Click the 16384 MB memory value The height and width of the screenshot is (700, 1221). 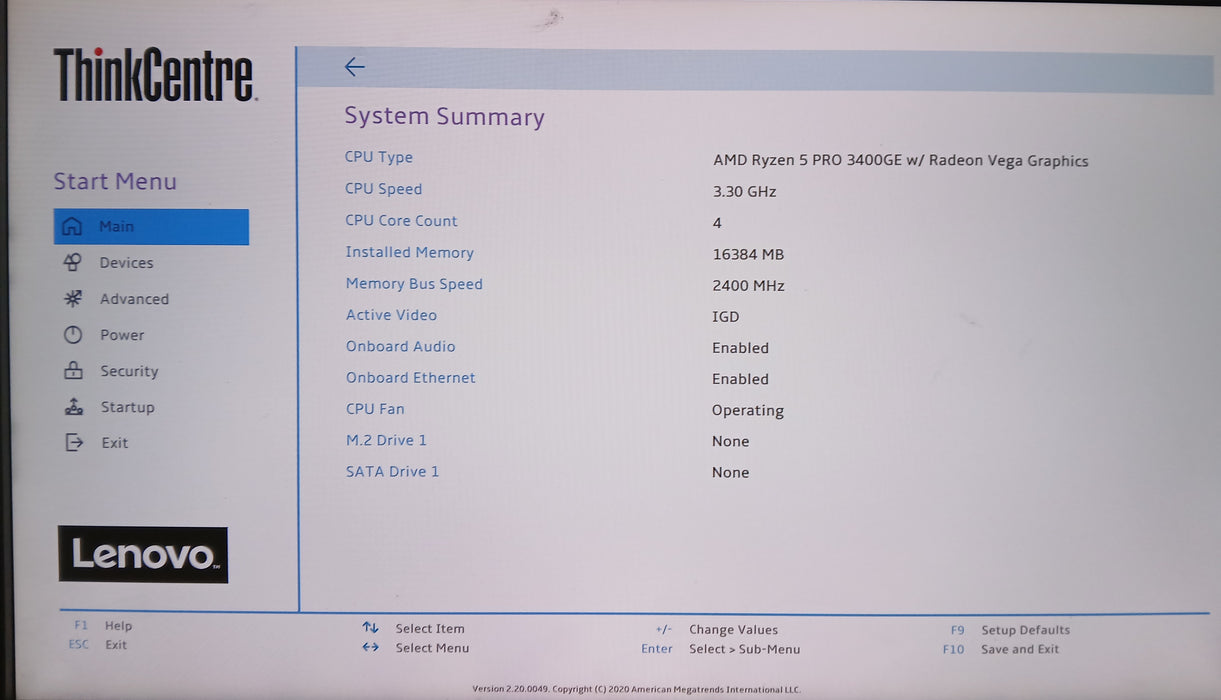(x=748, y=254)
